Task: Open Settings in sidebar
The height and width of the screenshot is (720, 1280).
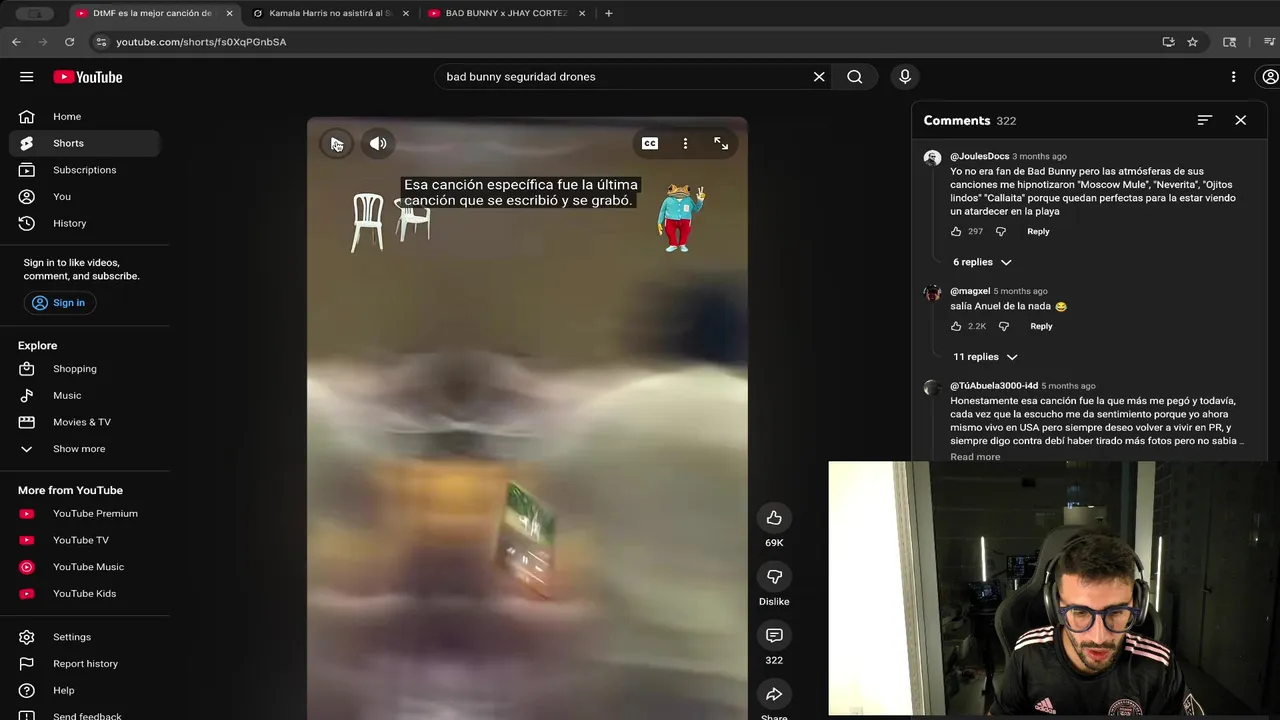Action: 85,637
